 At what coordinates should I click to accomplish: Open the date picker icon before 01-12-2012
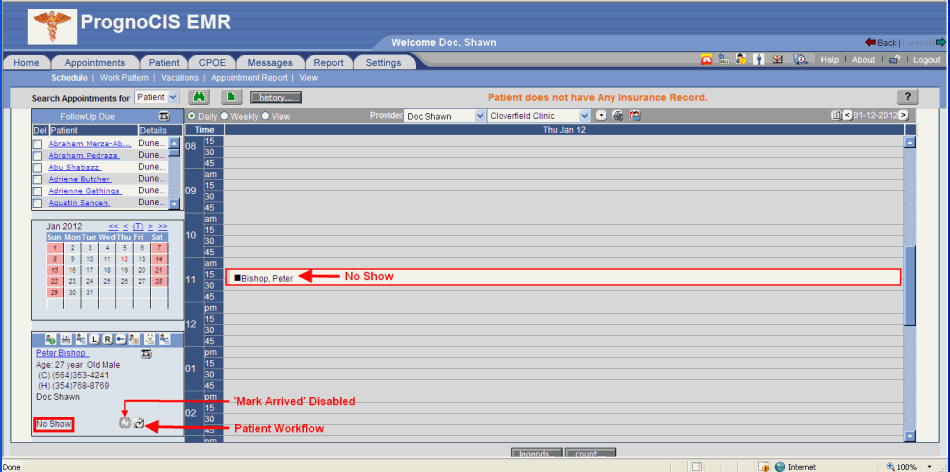(x=837, y=115)
